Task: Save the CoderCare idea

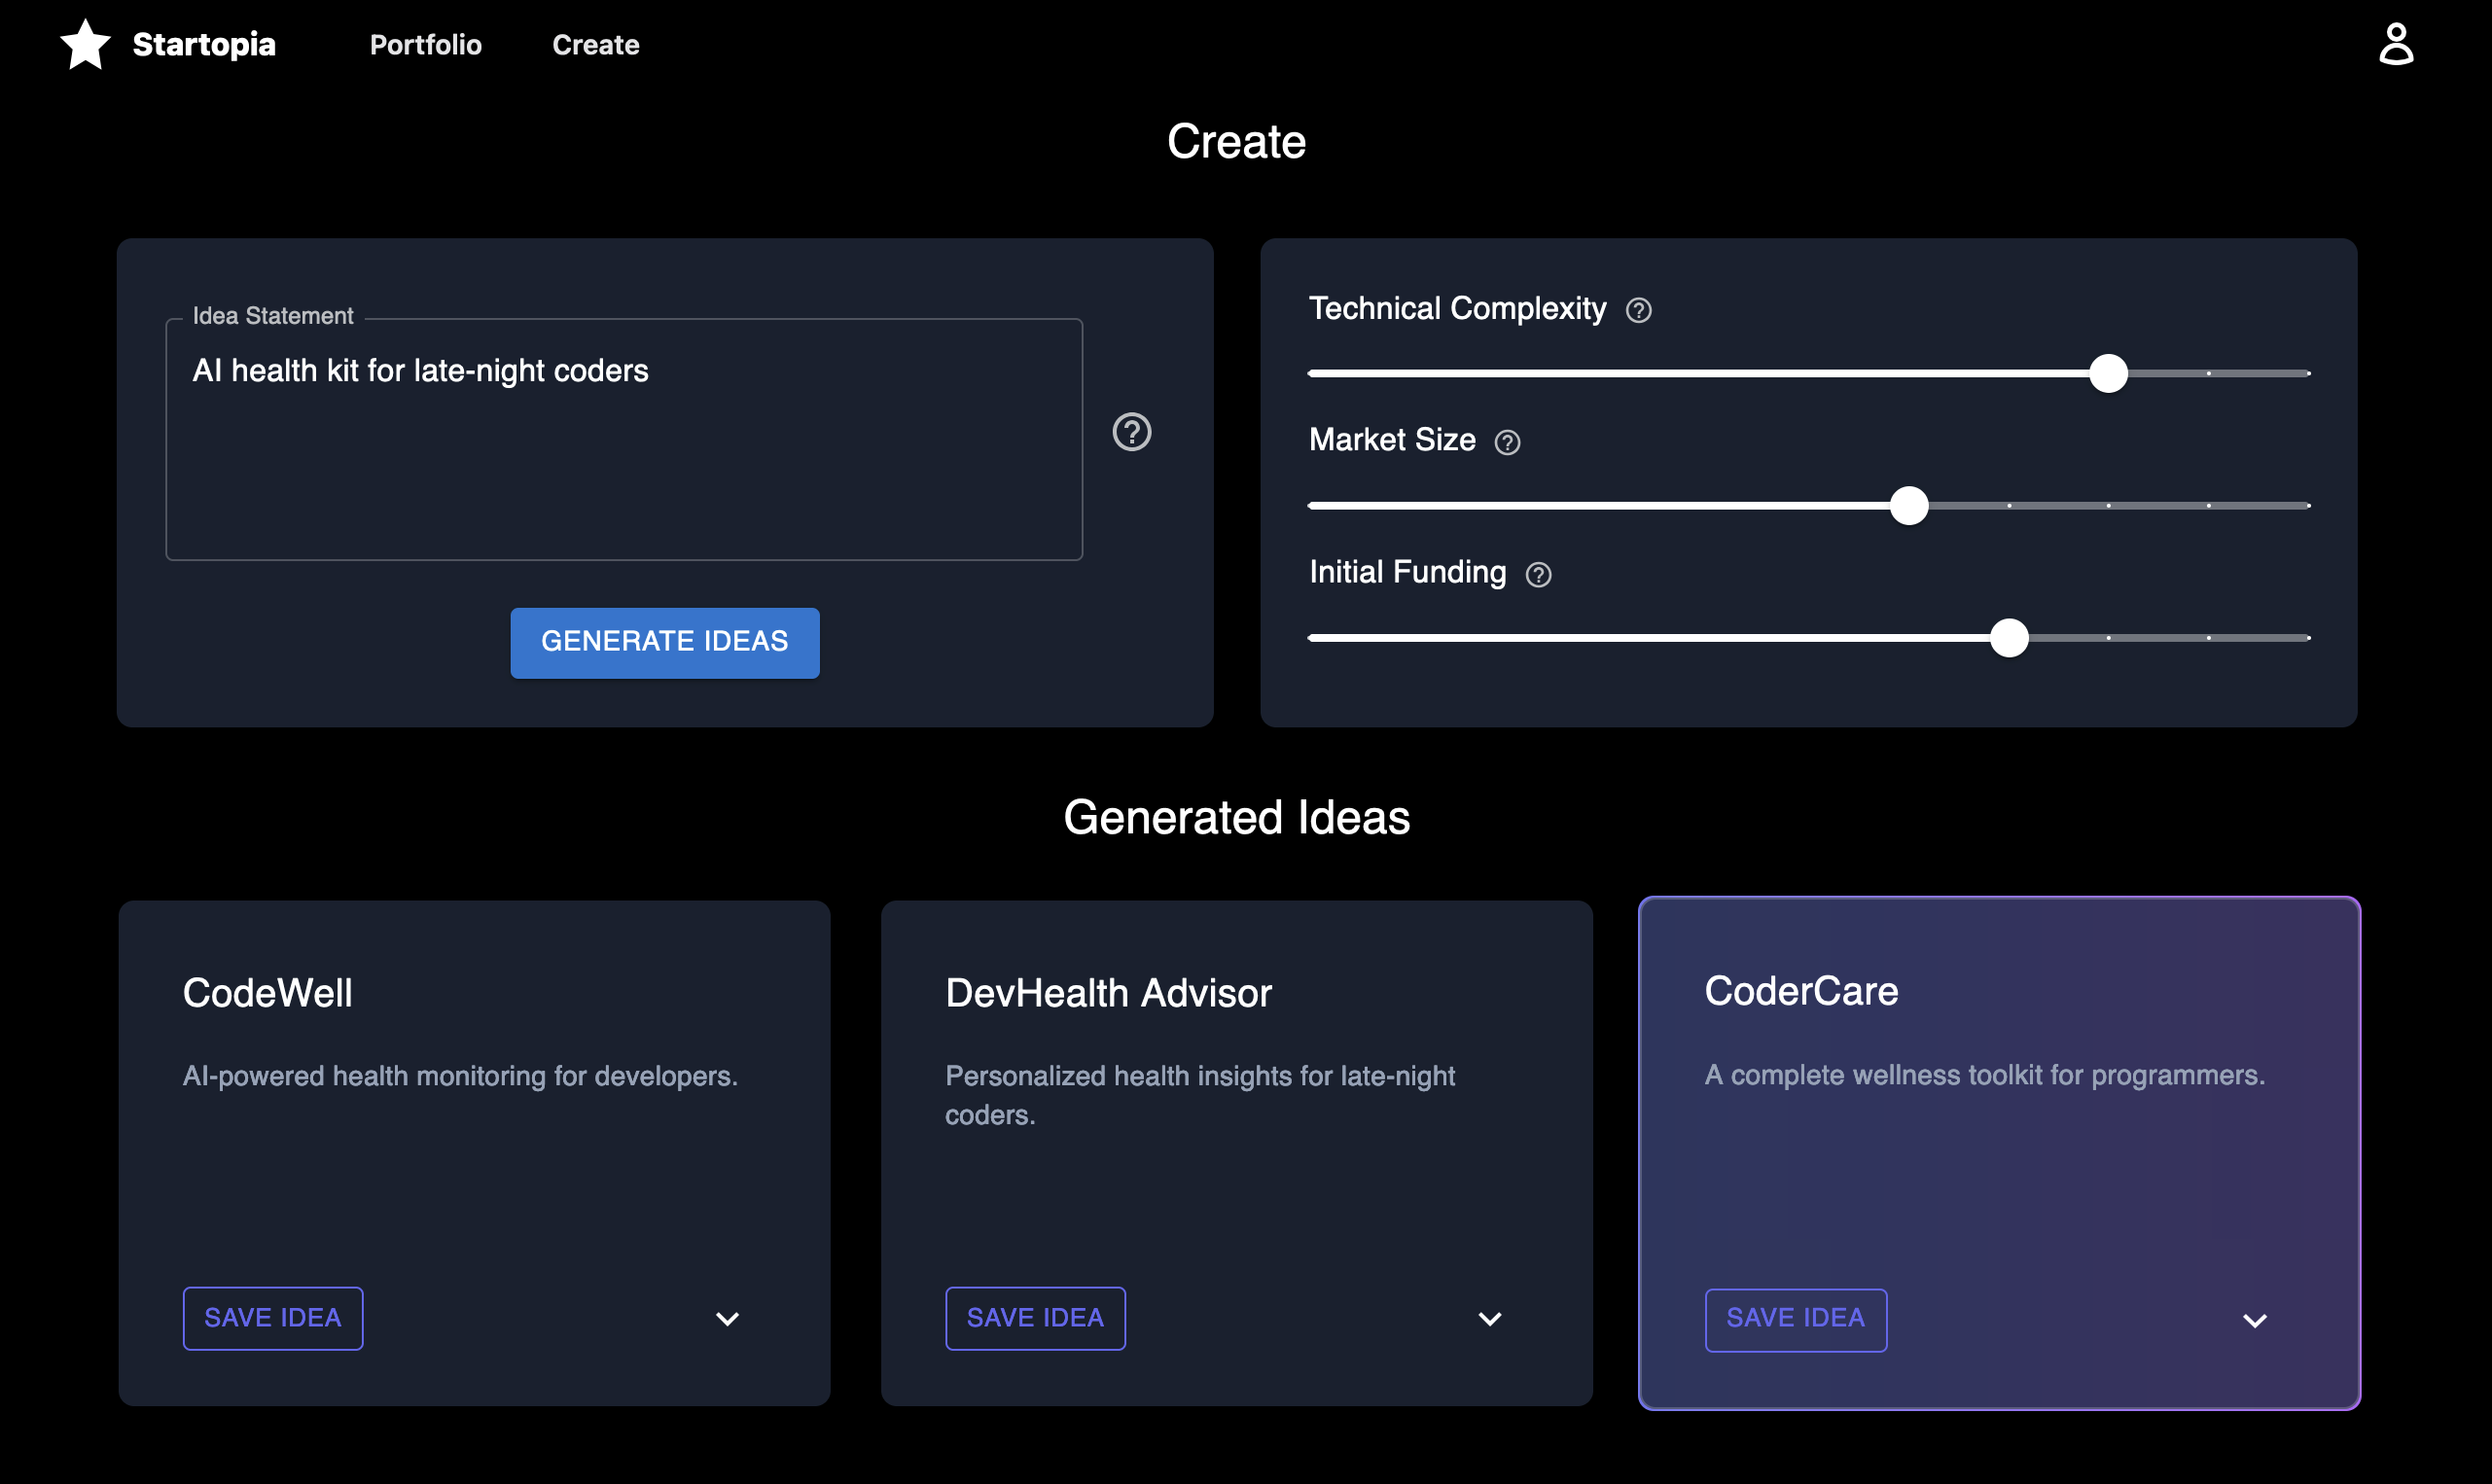Action: pos(1795,1320)
